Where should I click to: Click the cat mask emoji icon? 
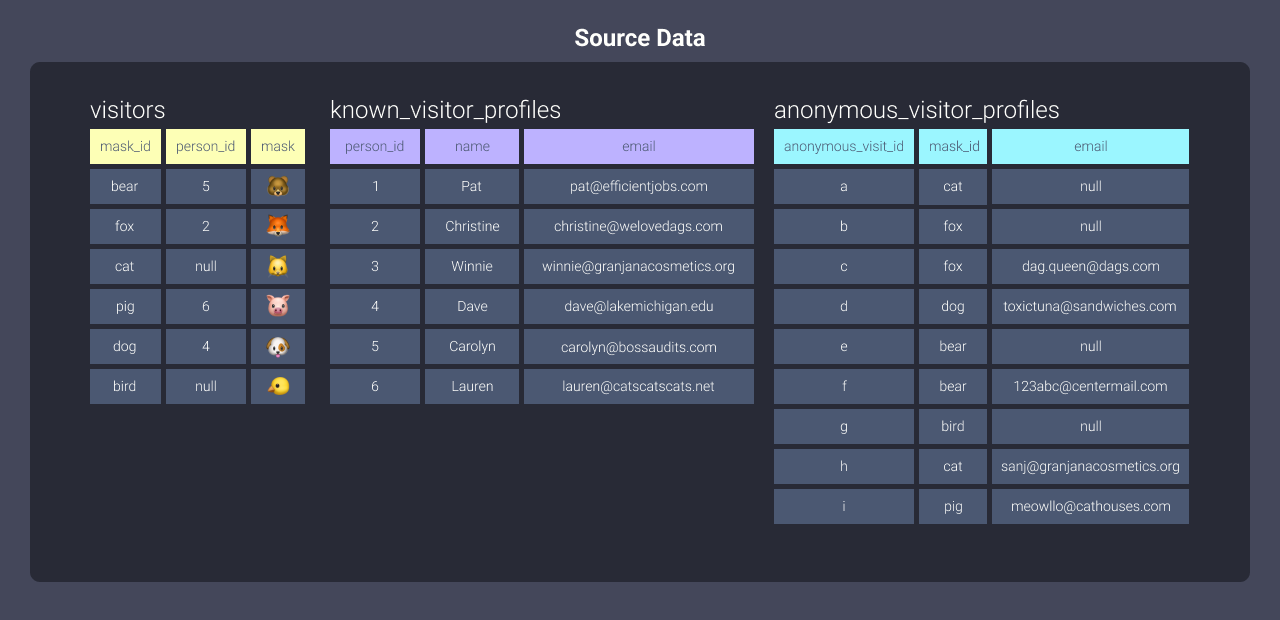point(277,266)
